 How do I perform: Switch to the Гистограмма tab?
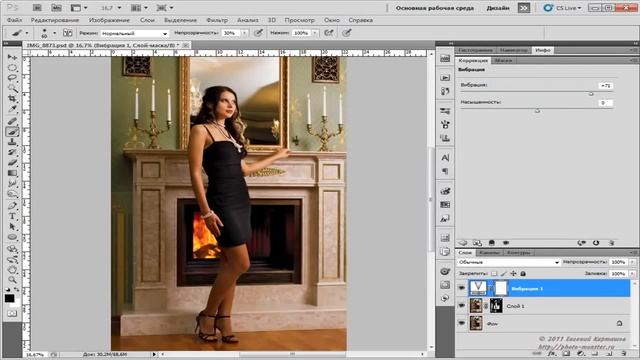click(475, 50)
